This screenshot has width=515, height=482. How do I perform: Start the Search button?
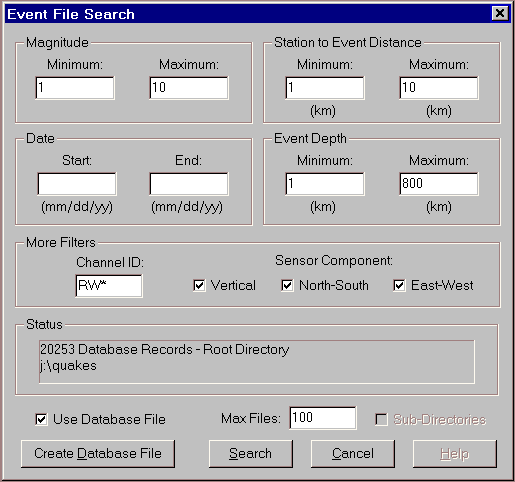click(x=251, y=454)
